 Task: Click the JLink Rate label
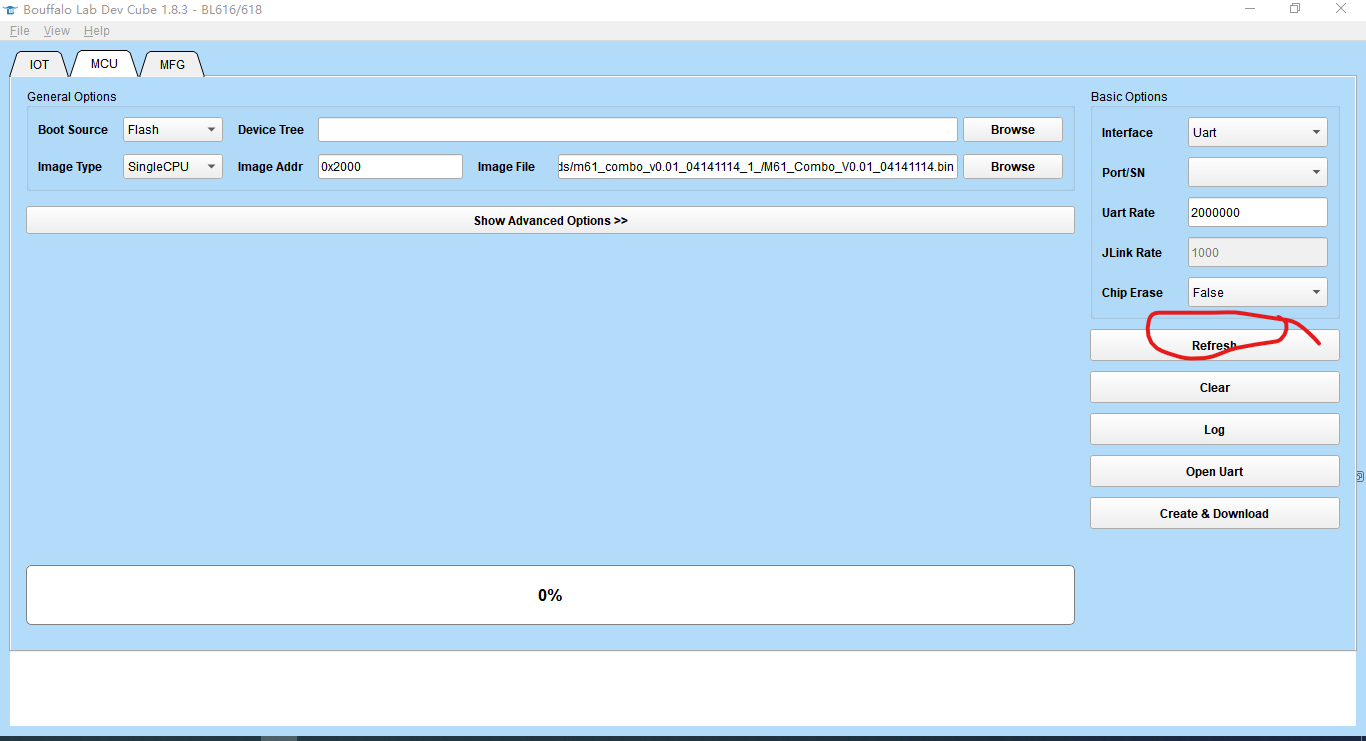click(1132, 253)
